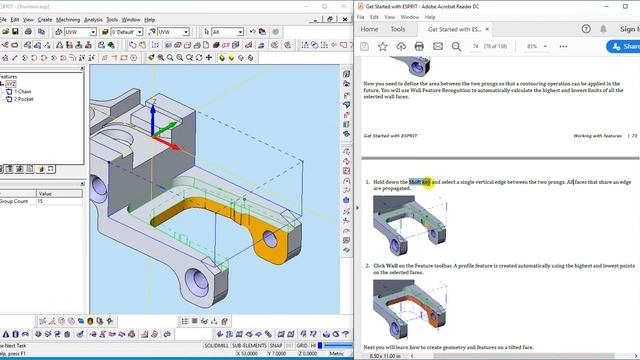This screenshot has height=360, width=640.
Task: Bookmark document with star icon
Action: click(x=382, y=47)
